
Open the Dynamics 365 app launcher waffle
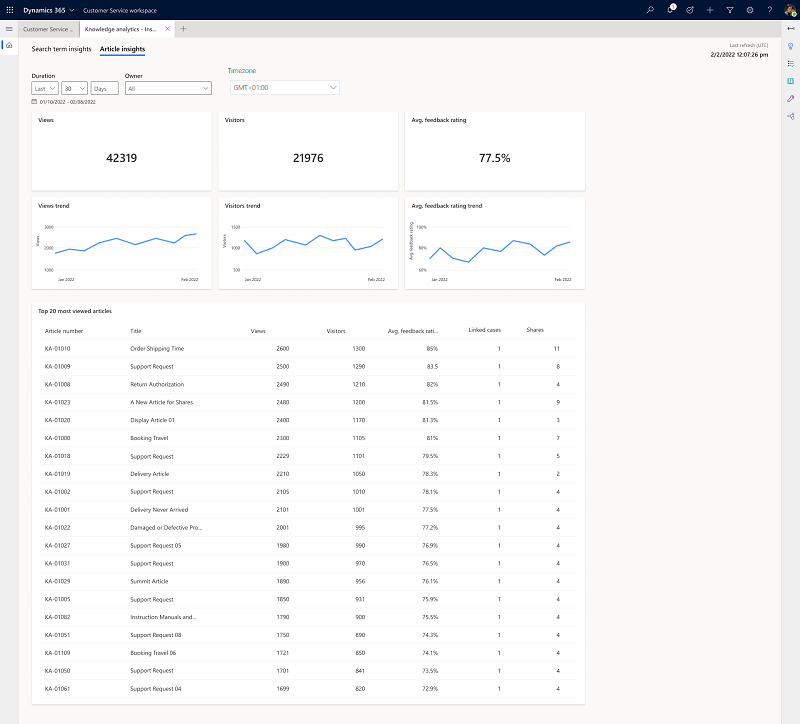[10, 10]
